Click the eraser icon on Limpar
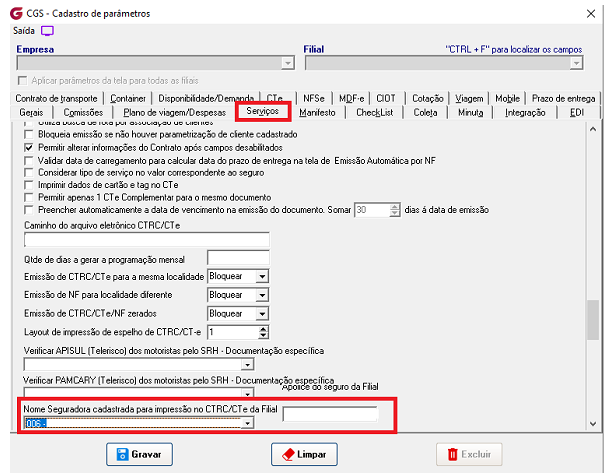The height and width of the screenshot is (473, 605). coord(288,454)
